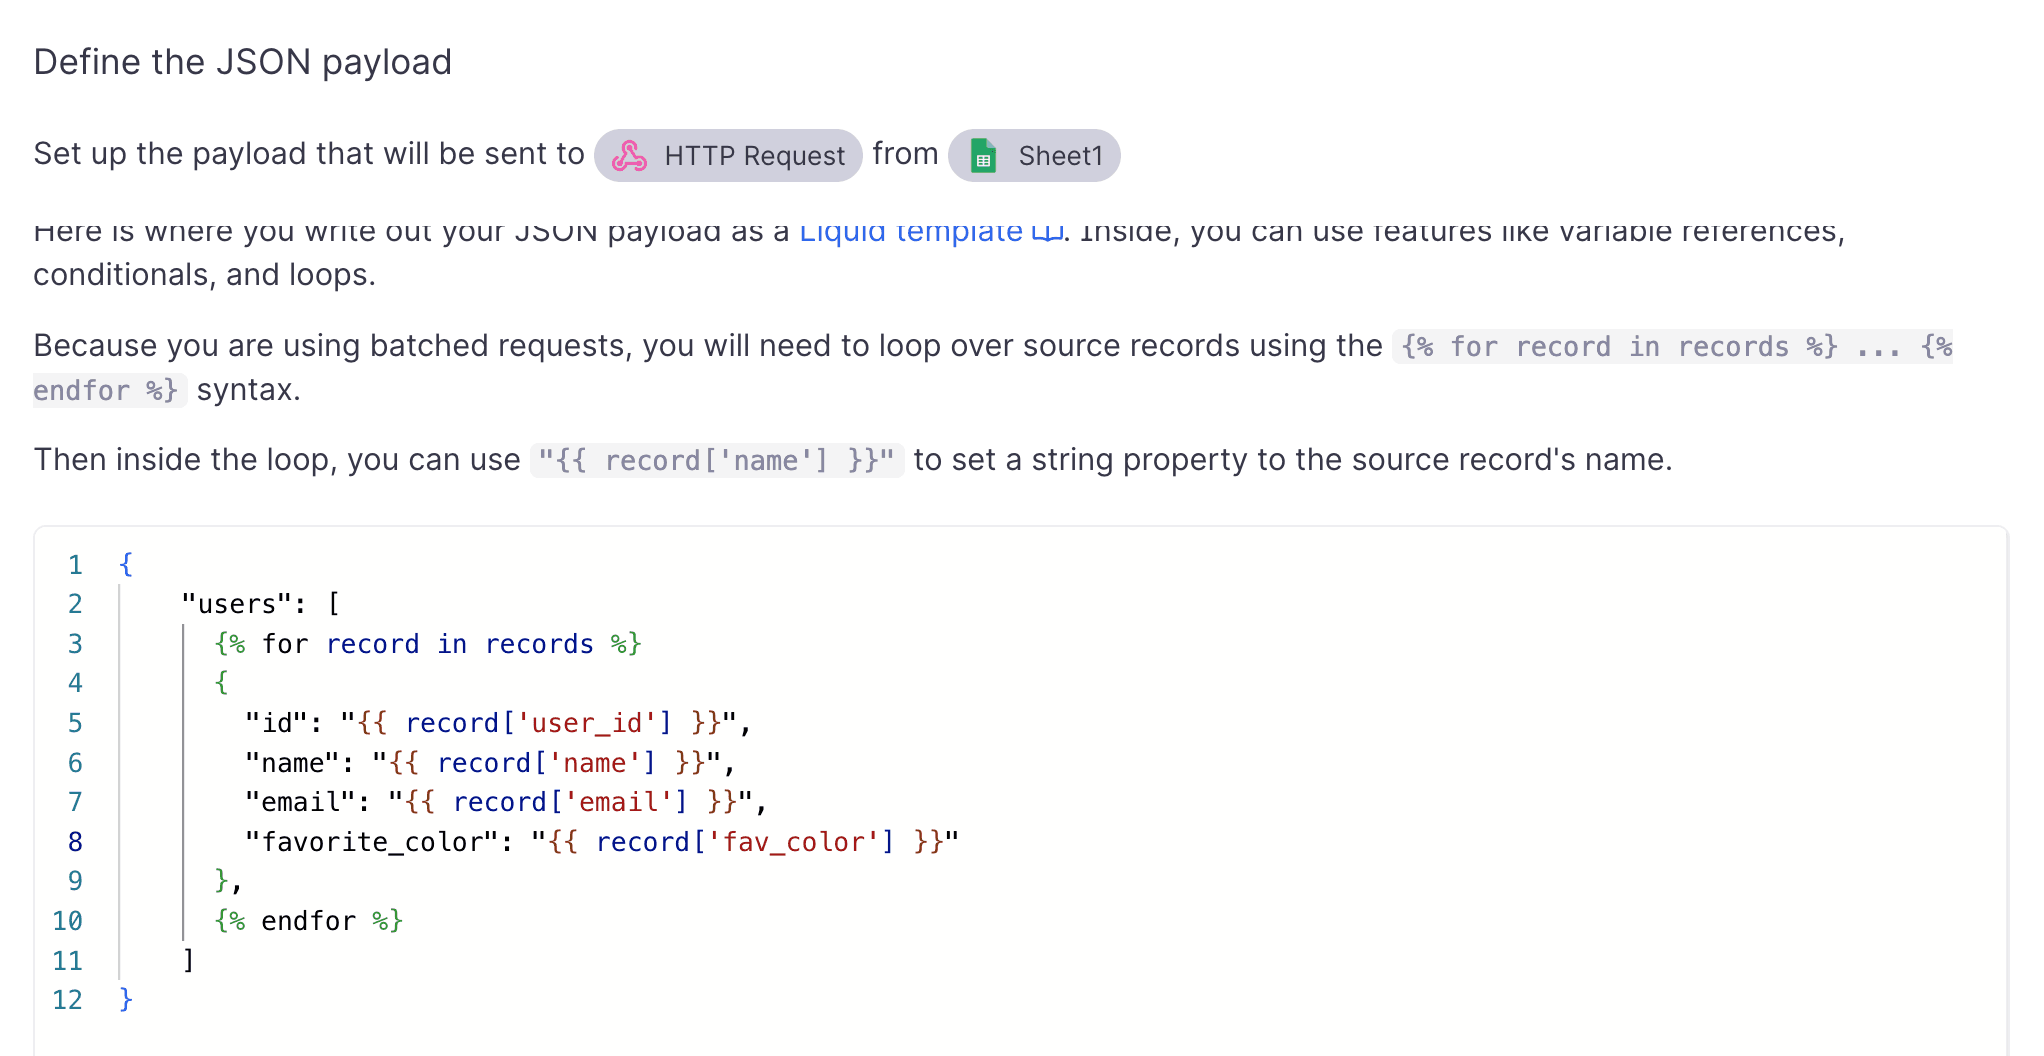This screenshot has width=2044, height=1056.
Task: Click the "users" key on line 2
Action: [x=237, y=603]
